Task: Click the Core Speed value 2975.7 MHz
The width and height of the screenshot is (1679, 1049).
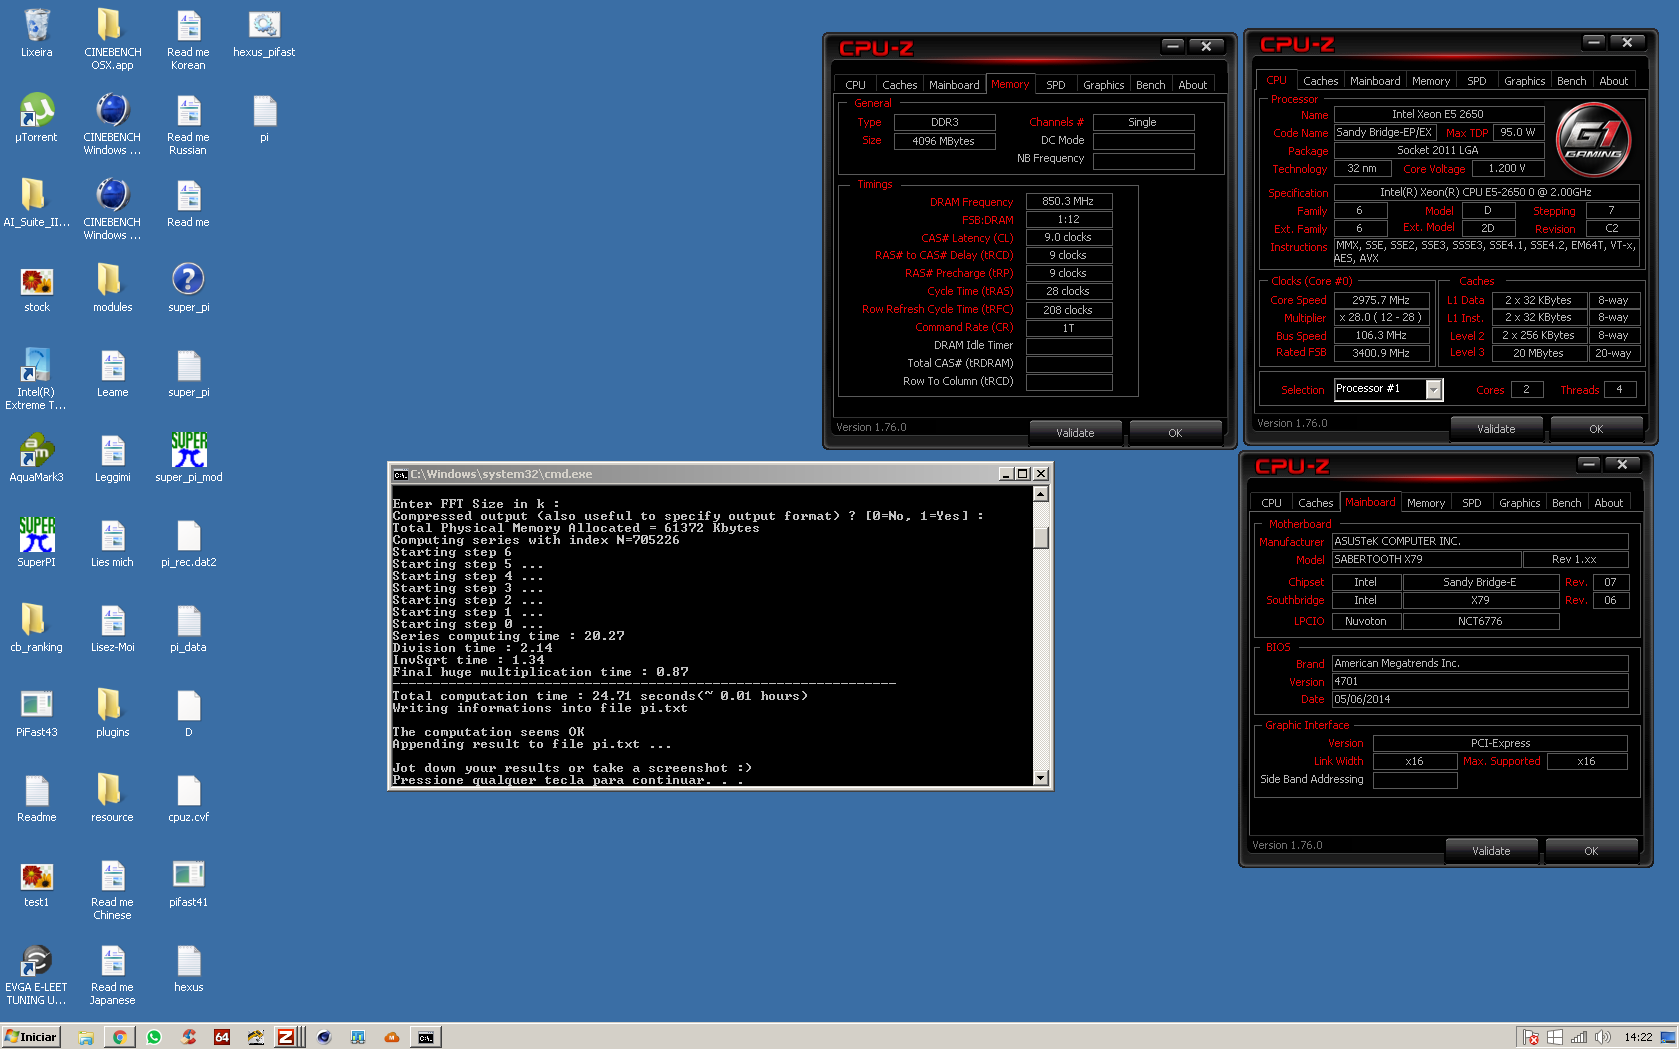Action: point(1380,300)
